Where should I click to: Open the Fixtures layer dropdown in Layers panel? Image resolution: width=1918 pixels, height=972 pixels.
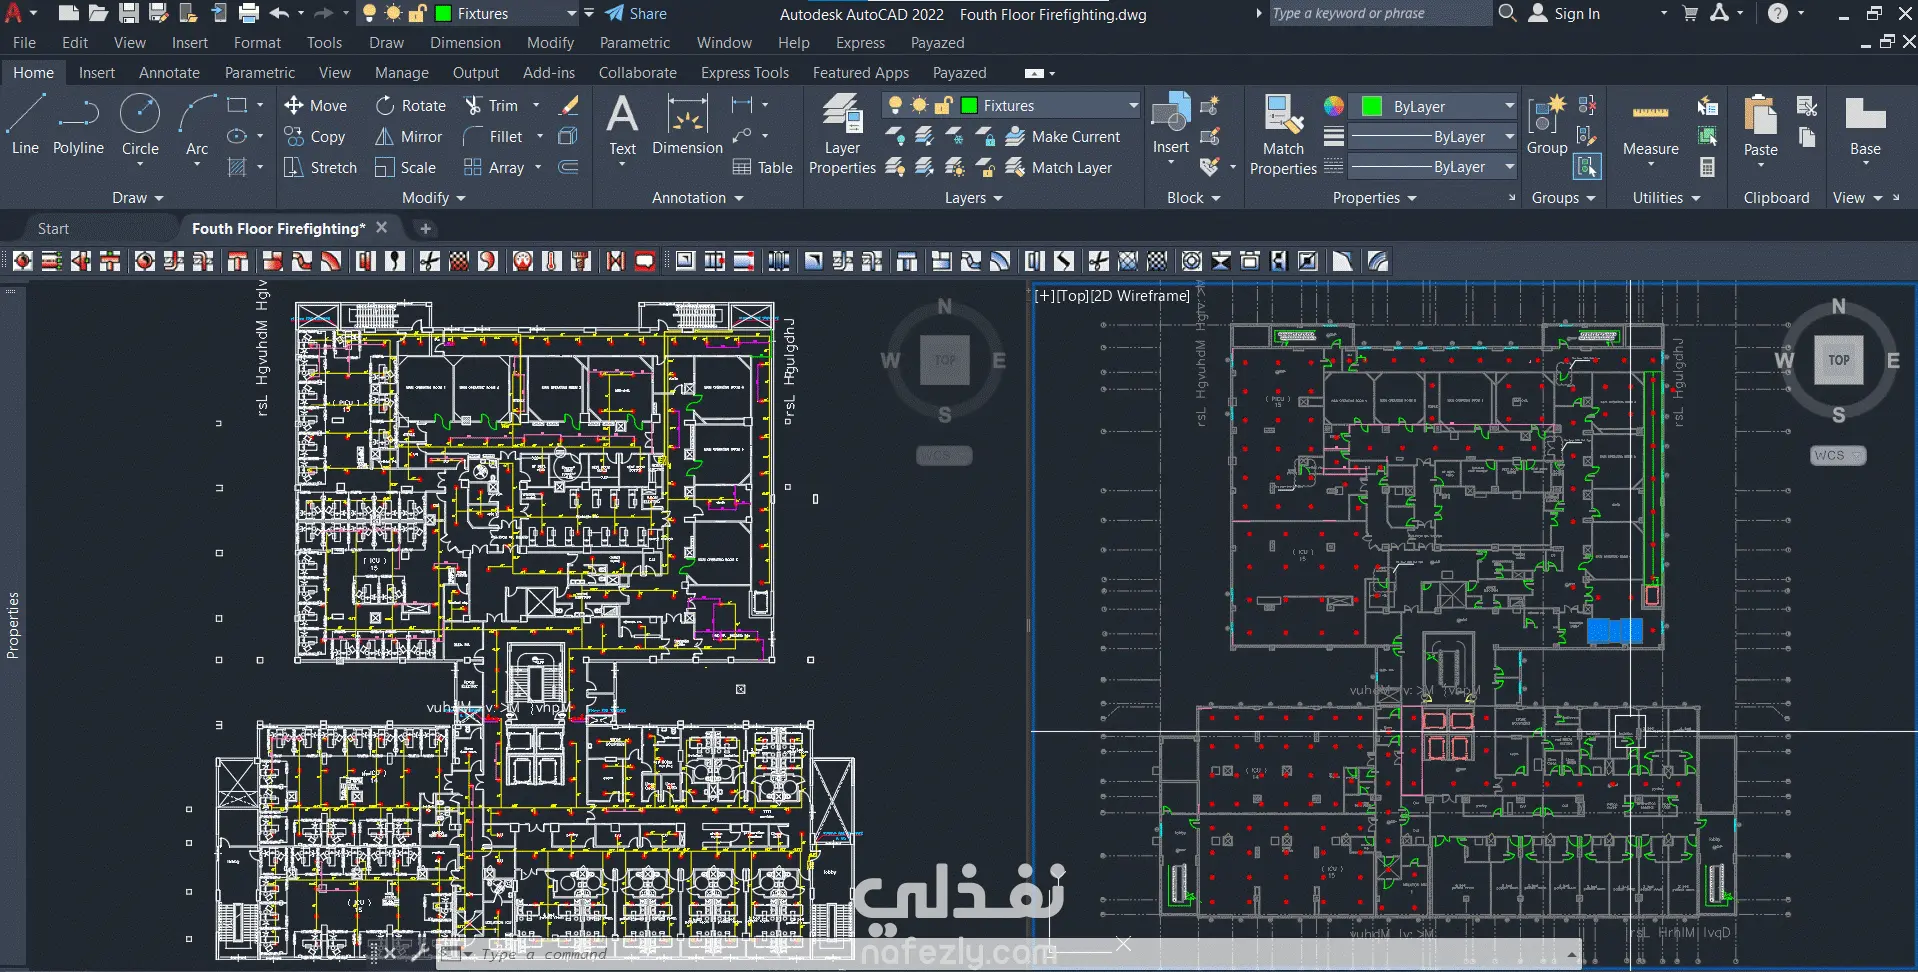pos(1133,105)
